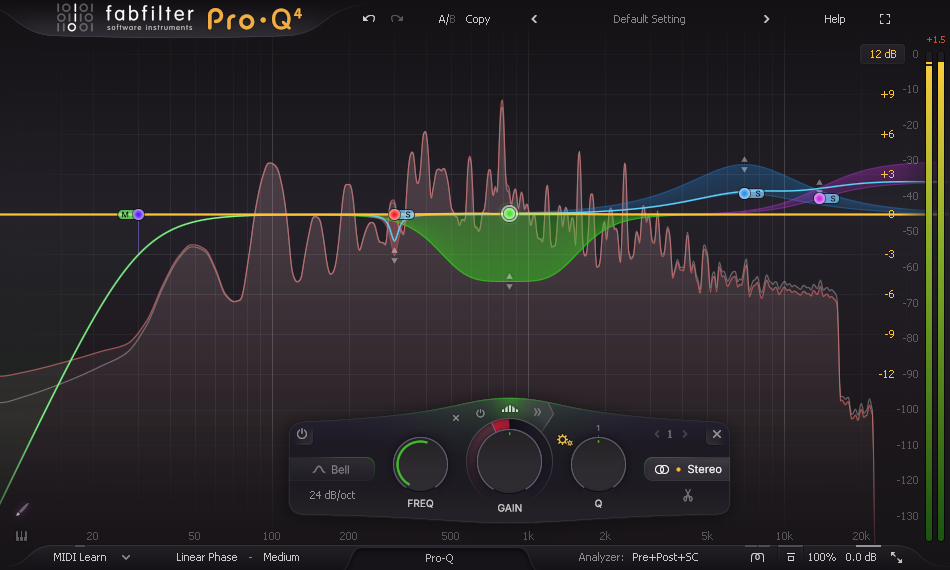Expand the dynamics settings double-chevron
Screen dimensions: 950x570
pyautogui.click(x=537, y=412)
